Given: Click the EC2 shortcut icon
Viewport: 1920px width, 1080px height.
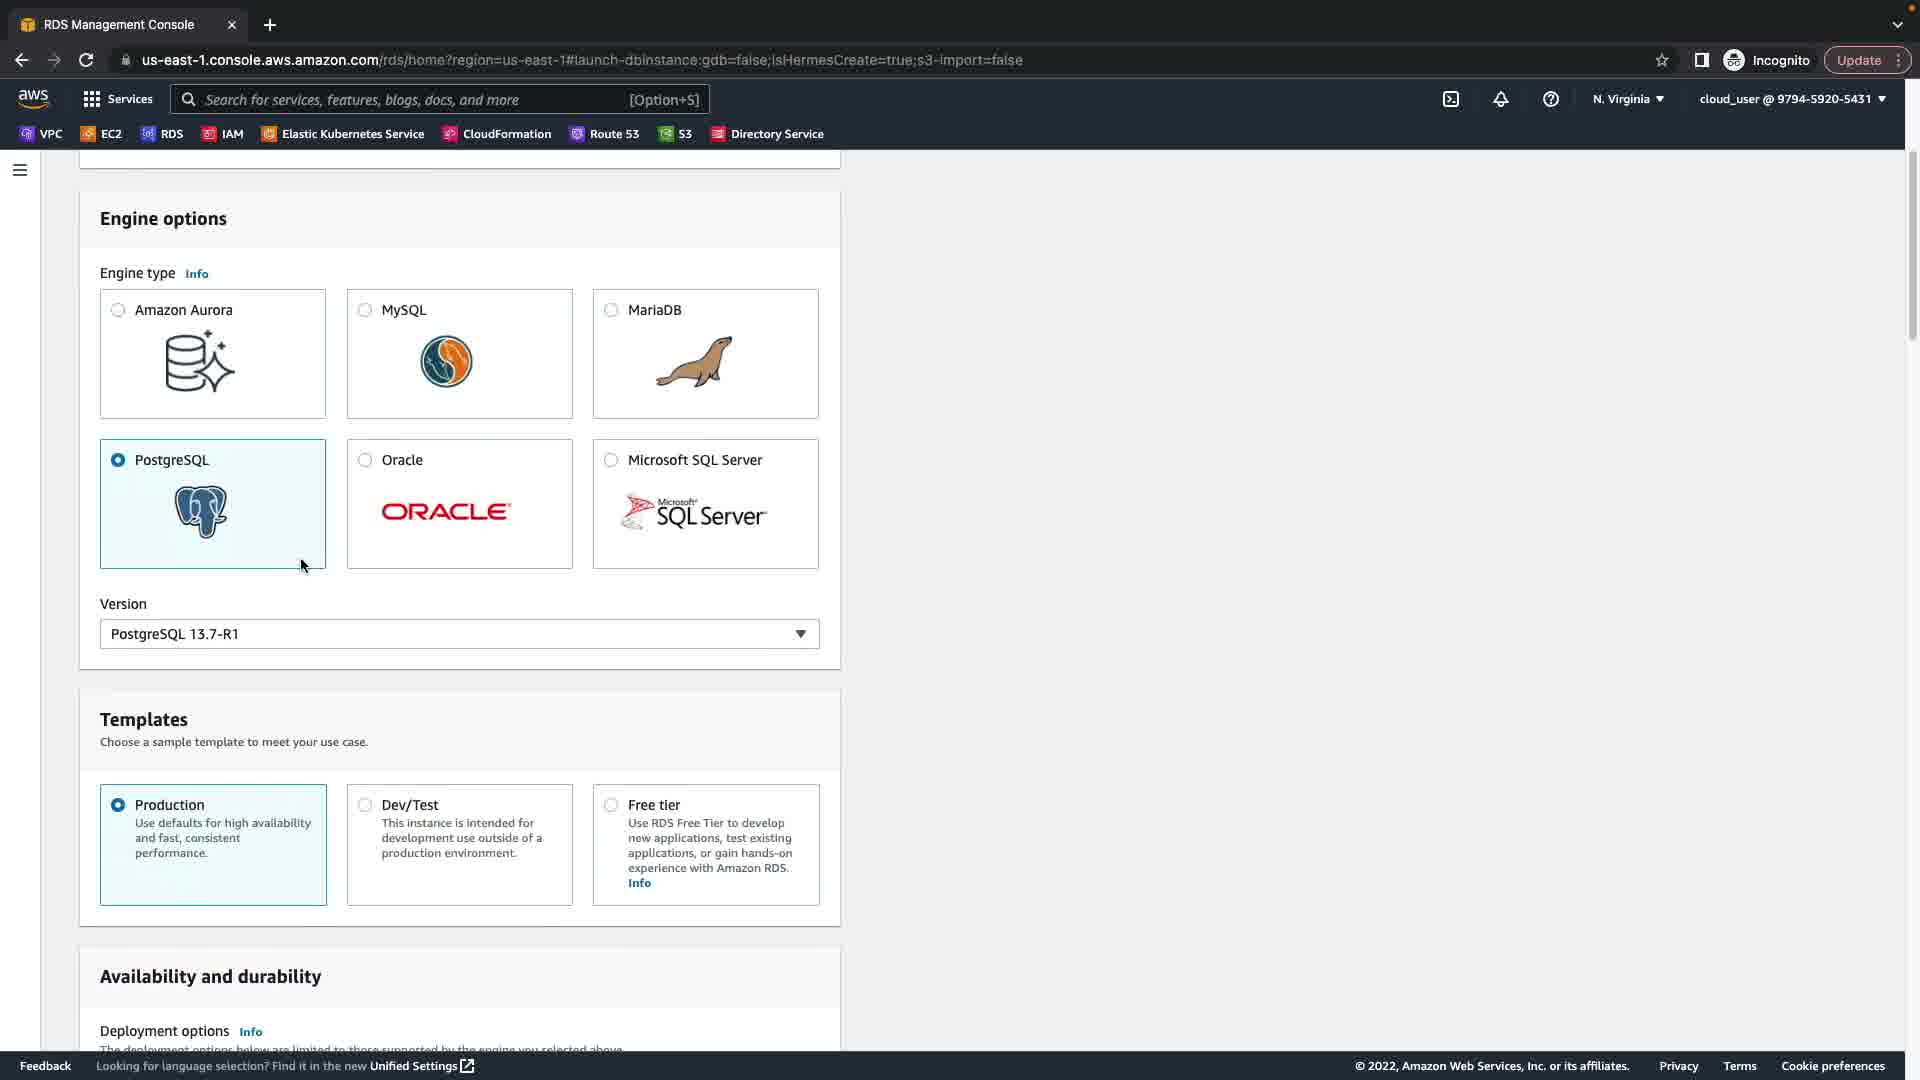Looking at the screenshot, I should [88, 134].
